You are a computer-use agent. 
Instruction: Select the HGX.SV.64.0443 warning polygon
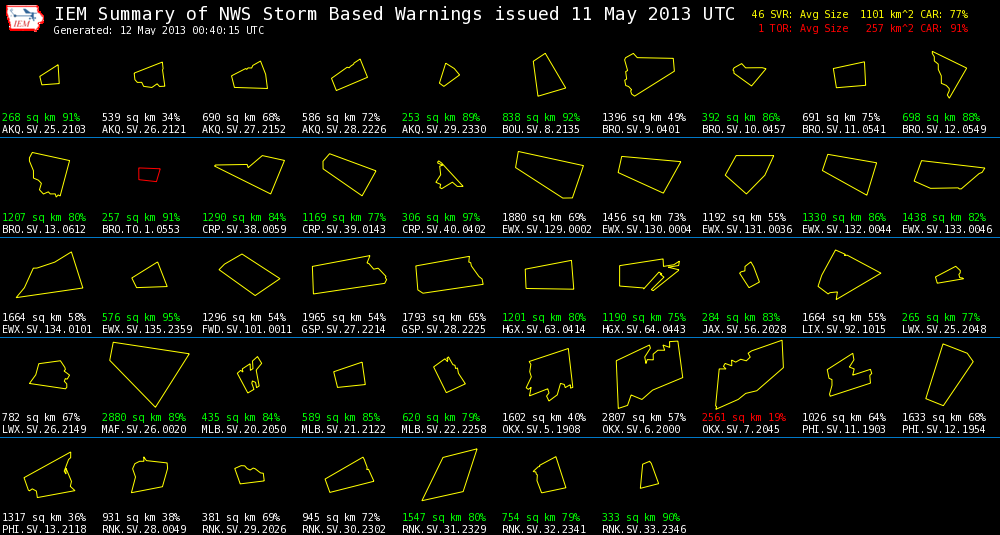649,275
